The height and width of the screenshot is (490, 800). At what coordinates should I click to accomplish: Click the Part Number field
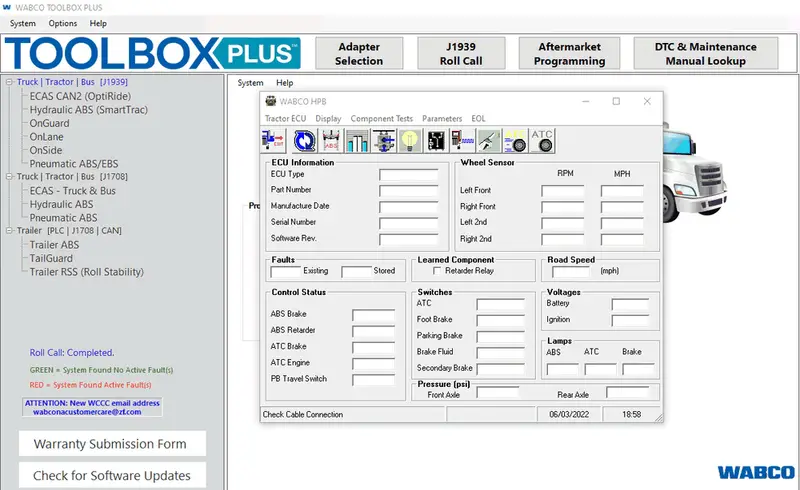(409, 191)
